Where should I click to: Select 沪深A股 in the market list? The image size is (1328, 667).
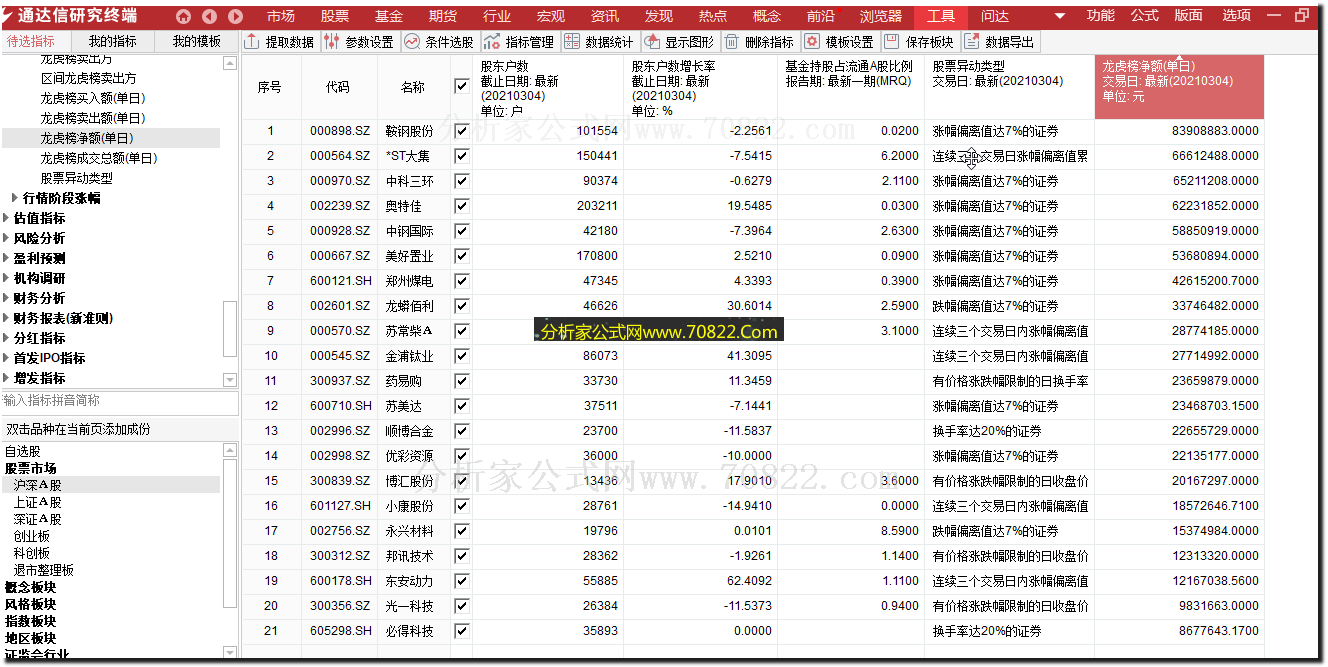(38, 485)
